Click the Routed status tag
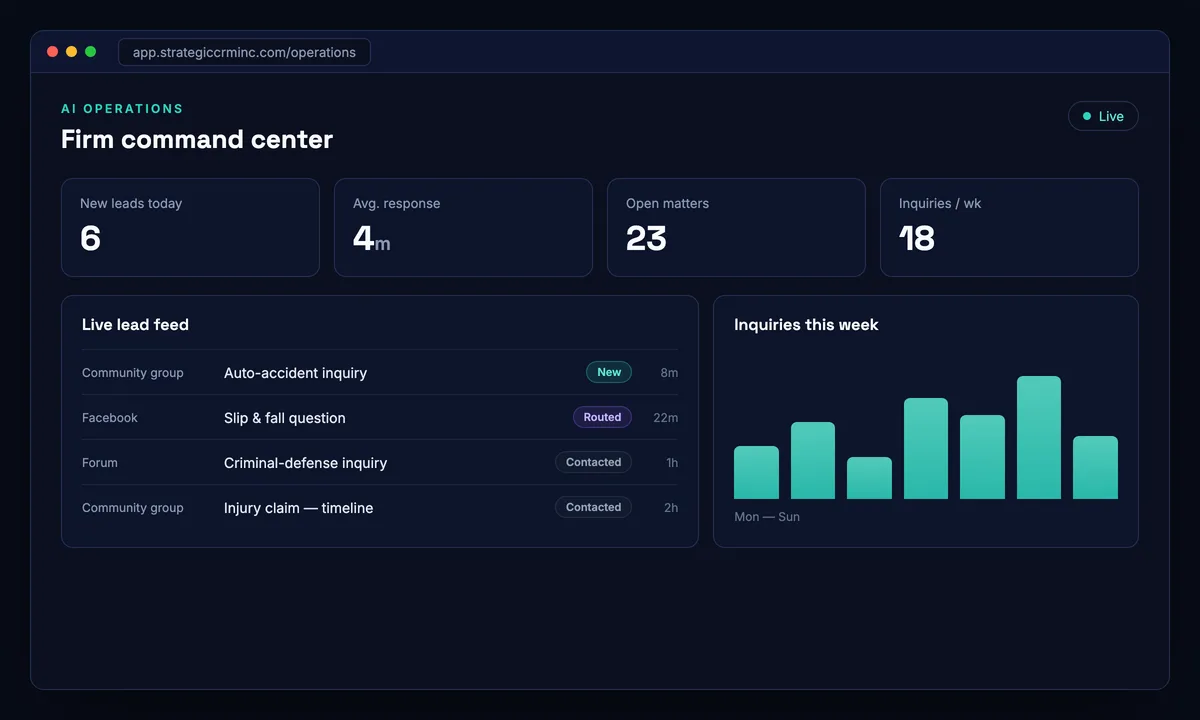1200x720 pixels. tap(602, 417)
